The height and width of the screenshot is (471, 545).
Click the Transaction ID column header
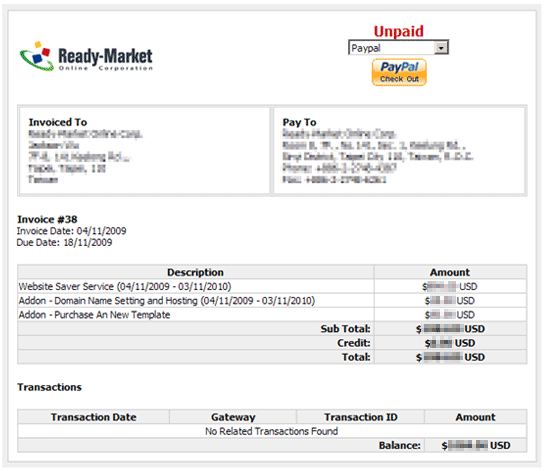pos(361,417)
